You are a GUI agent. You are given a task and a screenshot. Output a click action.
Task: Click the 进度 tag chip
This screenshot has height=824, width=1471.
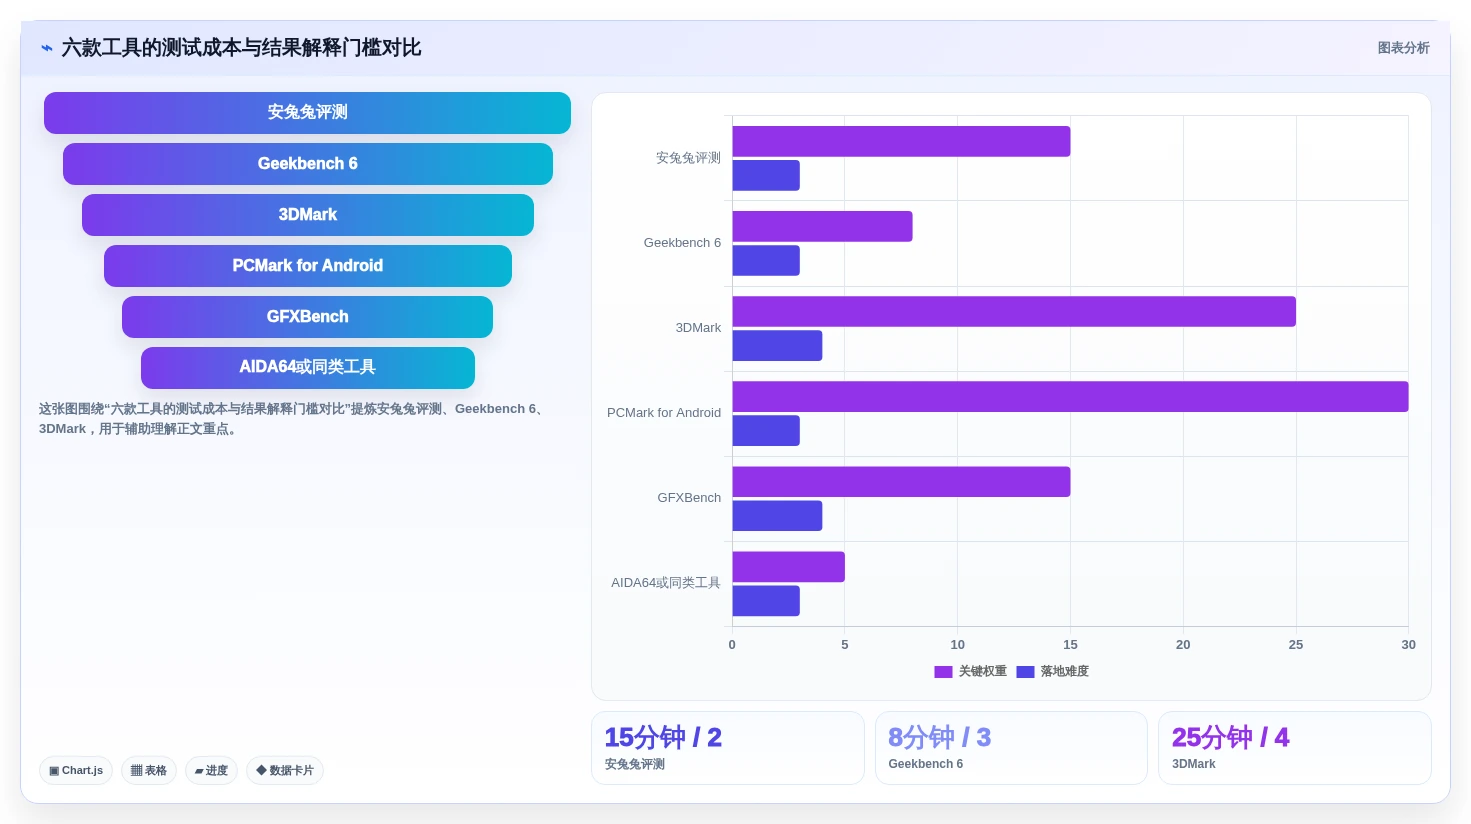click(x=211, y=771)
